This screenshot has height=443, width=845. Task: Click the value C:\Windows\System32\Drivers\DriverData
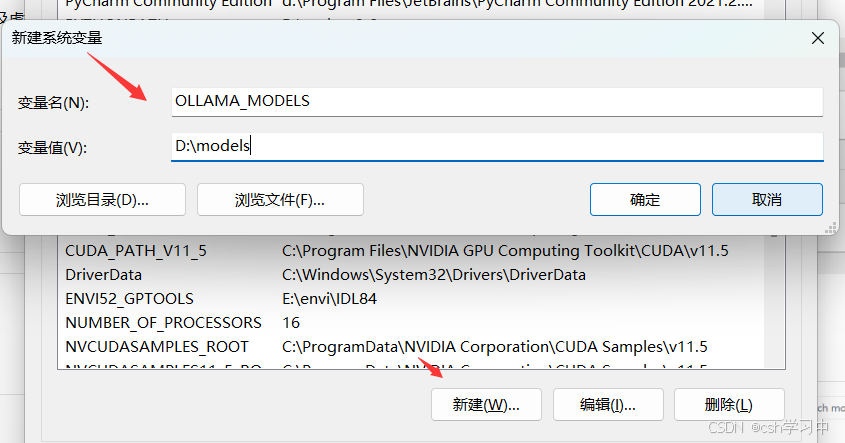[434, 275]
